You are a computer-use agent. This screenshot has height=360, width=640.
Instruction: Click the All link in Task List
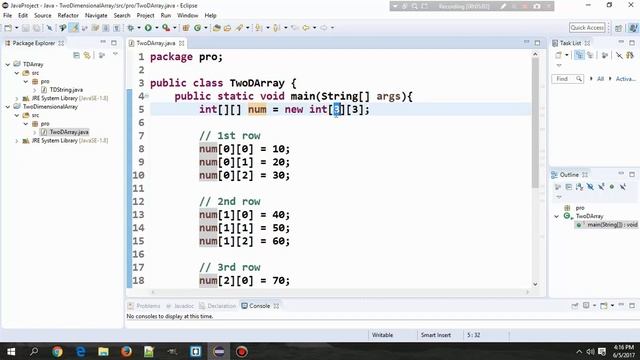600,79
